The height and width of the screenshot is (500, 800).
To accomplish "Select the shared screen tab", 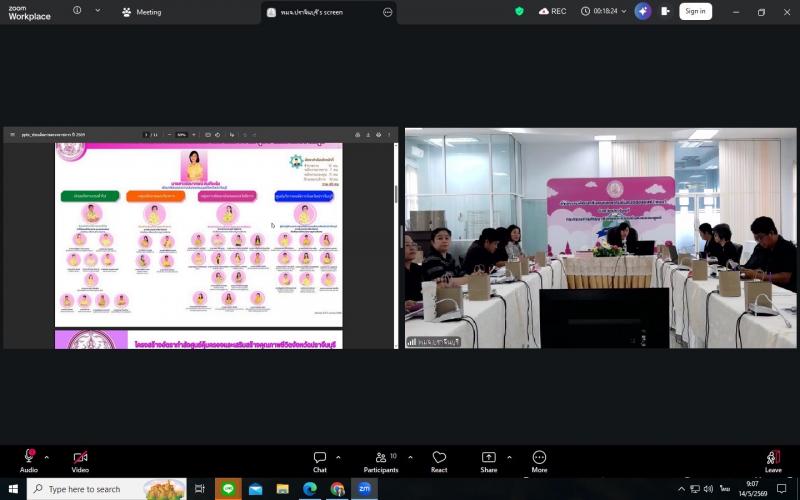I will pos(328,12).
